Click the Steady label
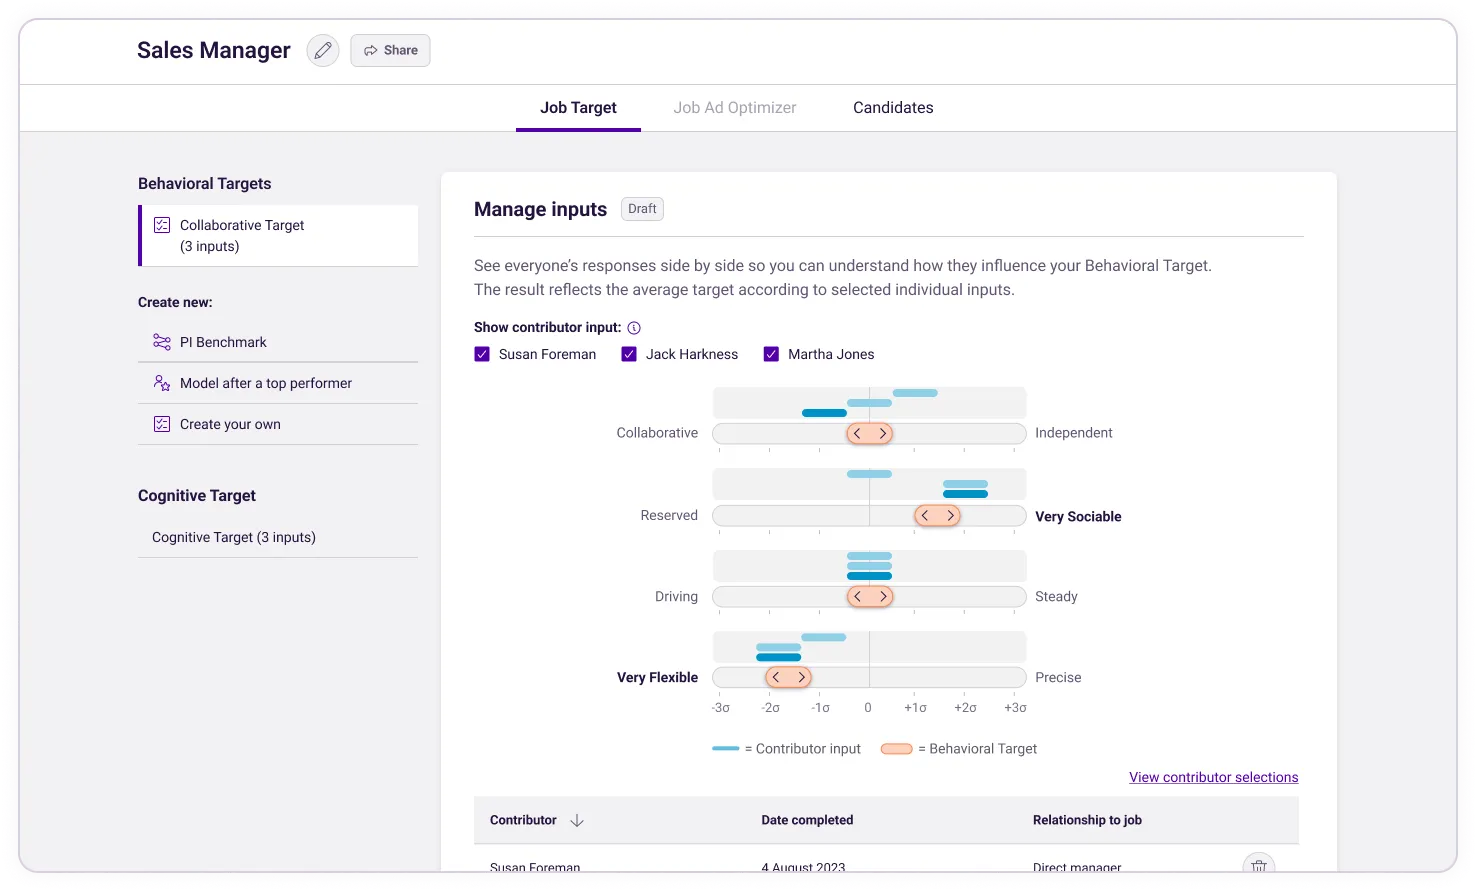 coord(1056,597)
